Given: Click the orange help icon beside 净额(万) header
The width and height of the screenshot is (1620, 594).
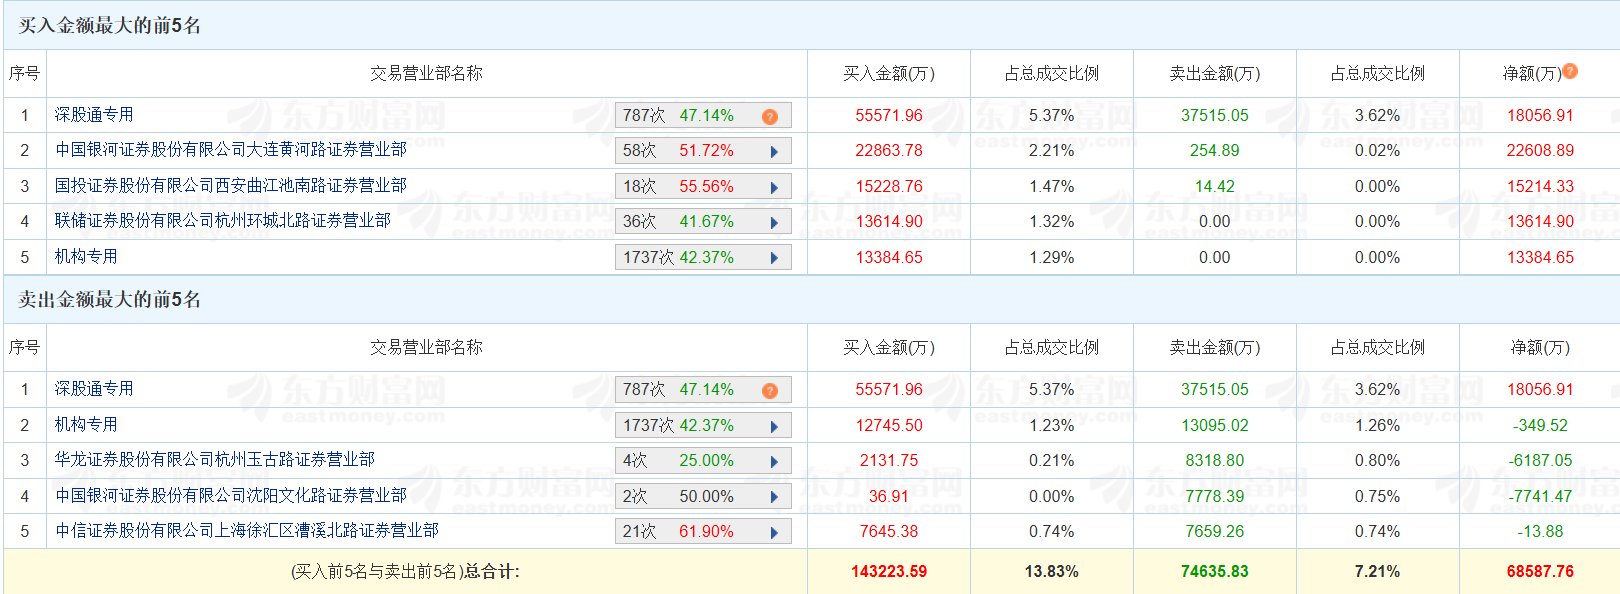Looking at the screenshot, I should pos(1570,71).
